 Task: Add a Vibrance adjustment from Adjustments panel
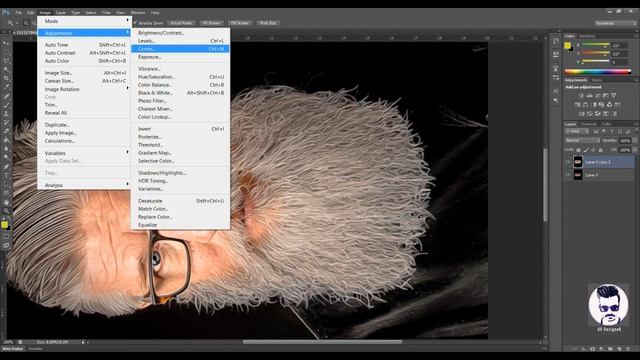pos(614,96)
